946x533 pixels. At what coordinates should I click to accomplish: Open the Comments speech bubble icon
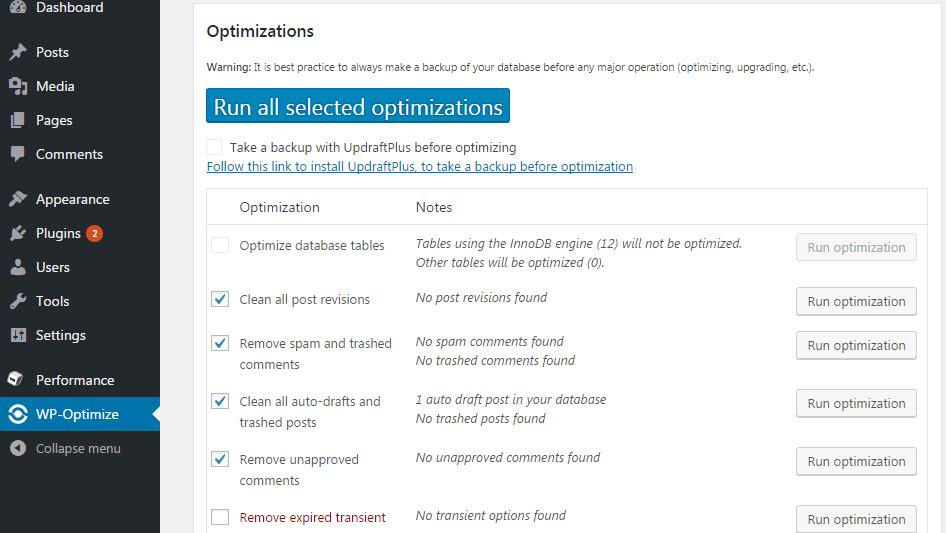[x=18, y=154]
